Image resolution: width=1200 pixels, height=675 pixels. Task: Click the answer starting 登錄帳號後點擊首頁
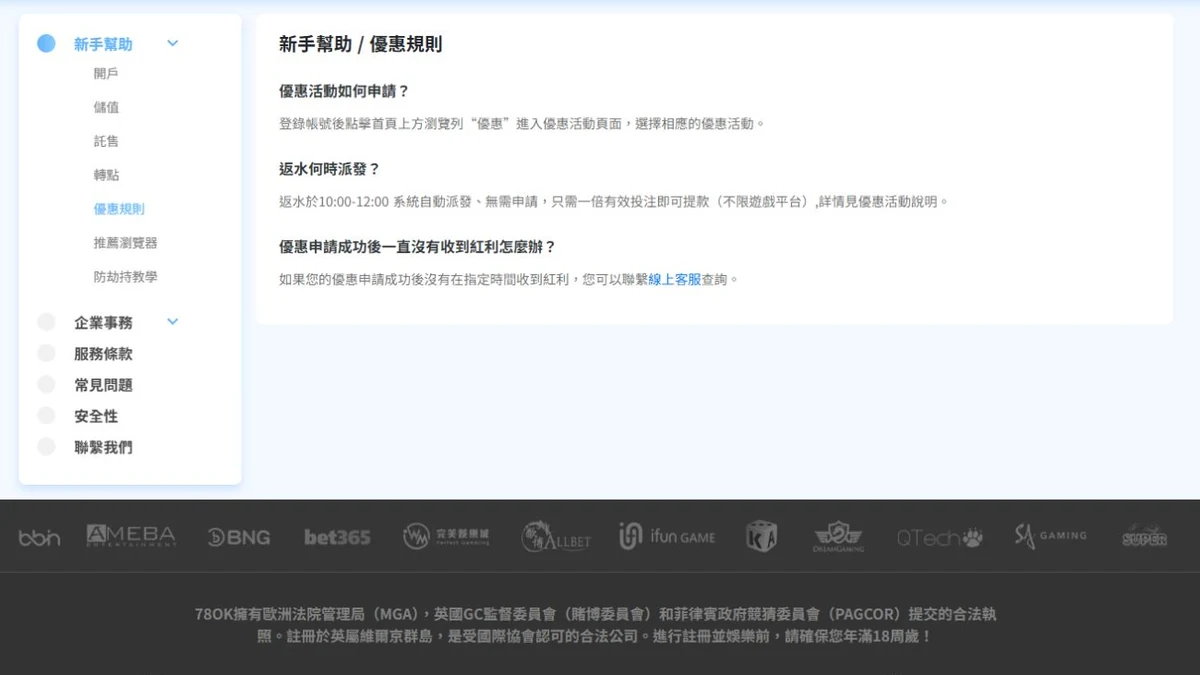click(x=522, y=124)
